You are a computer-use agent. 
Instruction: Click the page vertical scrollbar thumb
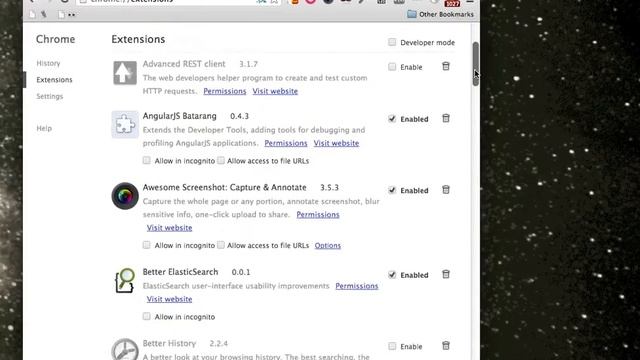(476, 64)
